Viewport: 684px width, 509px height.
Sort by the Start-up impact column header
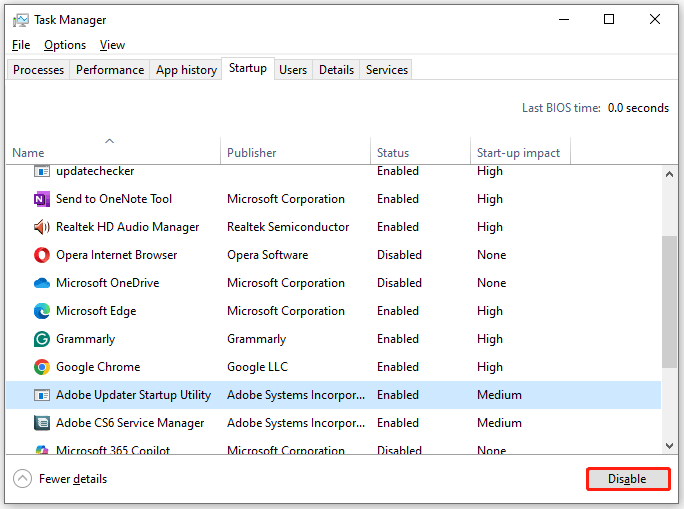tap(520, 150)
